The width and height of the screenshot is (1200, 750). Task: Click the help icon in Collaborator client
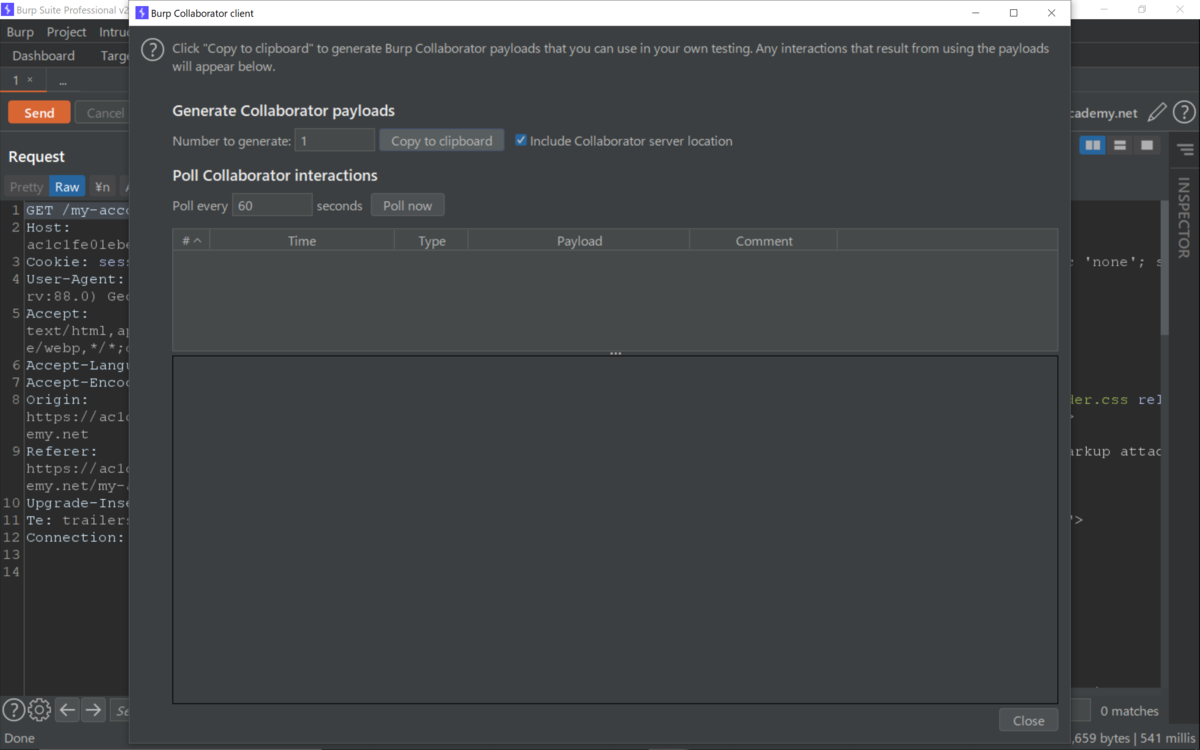tap(152, 50)
